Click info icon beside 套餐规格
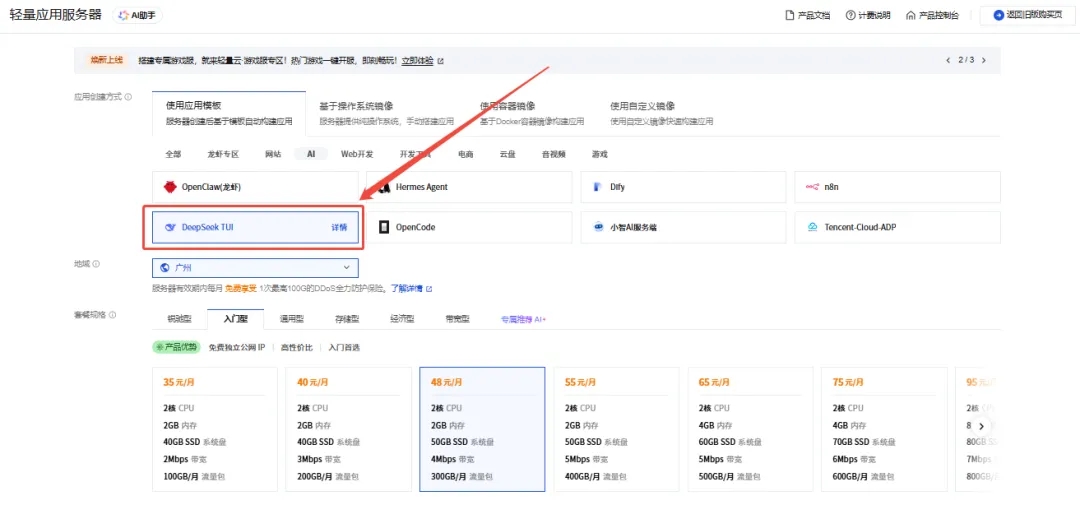Viewport: 1080px width, 505px height. tap(112, 315)
